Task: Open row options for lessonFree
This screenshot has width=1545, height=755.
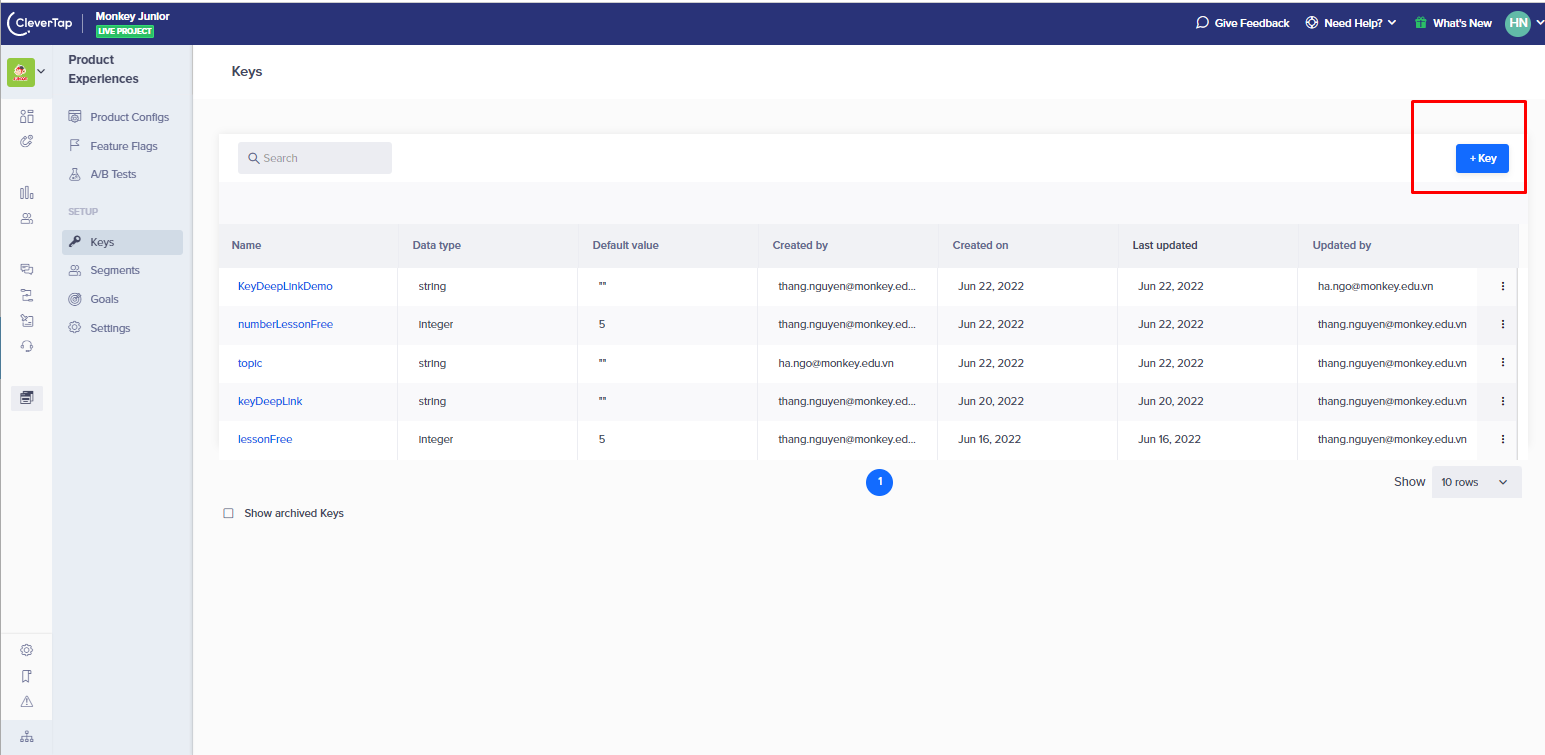Action: (x=1502, y=439)
